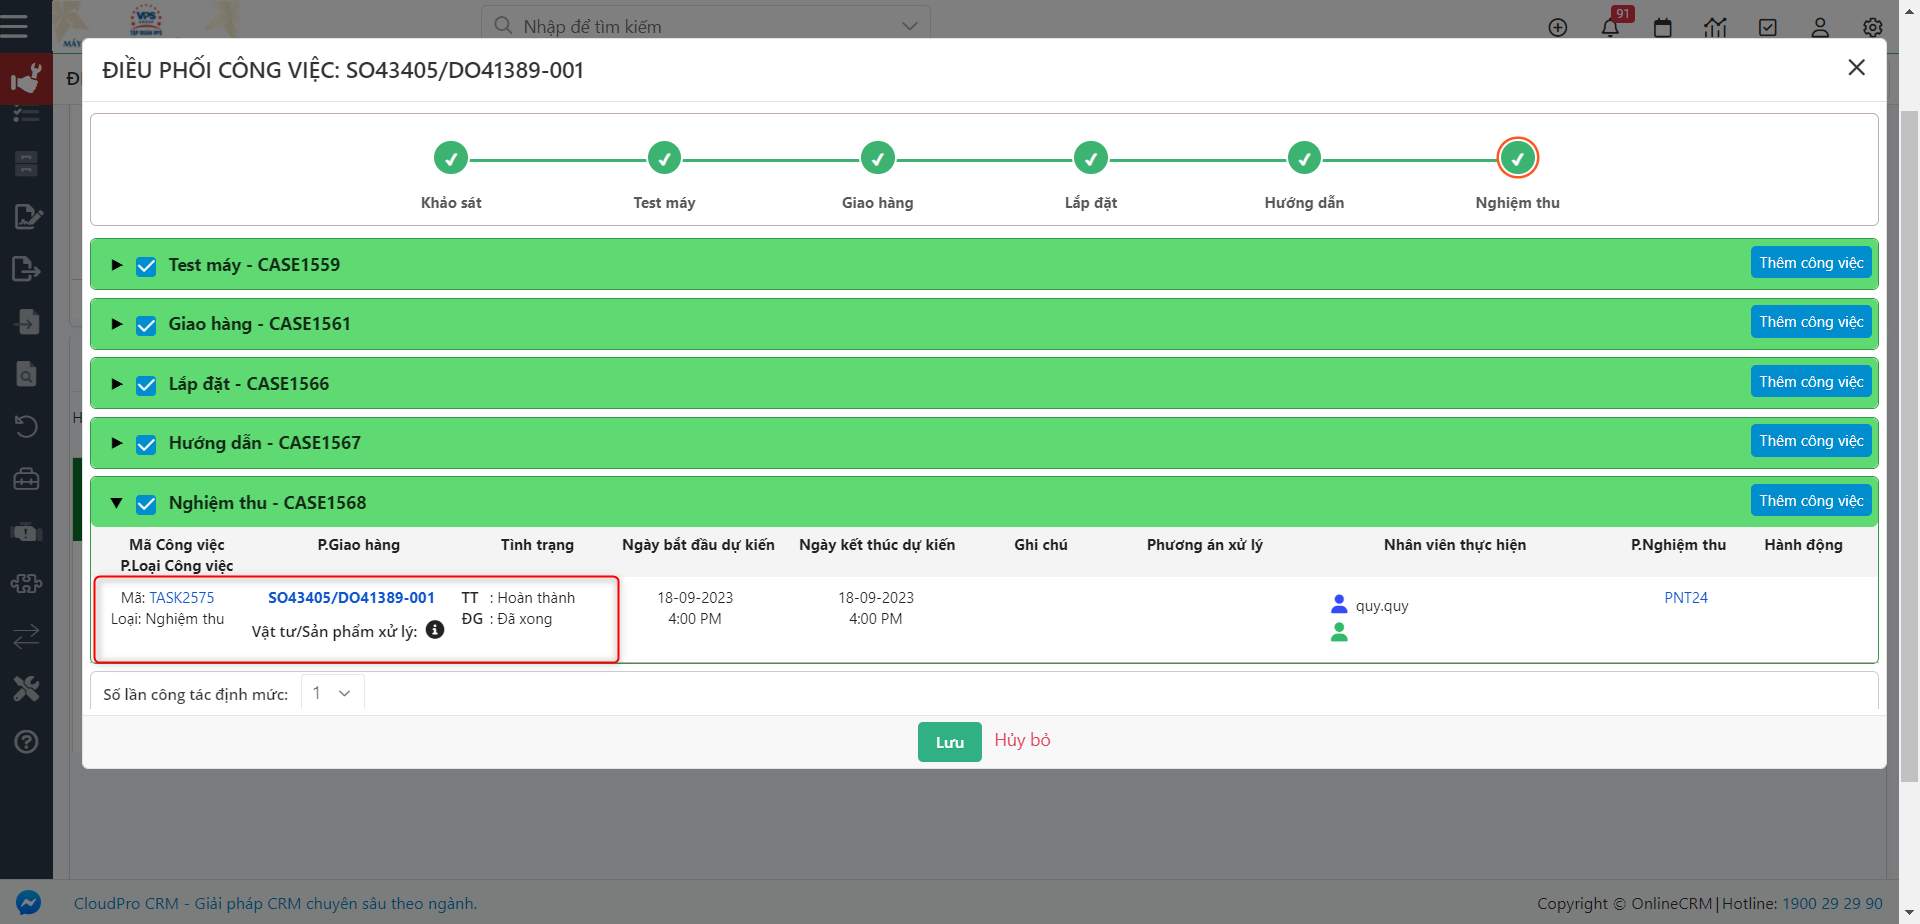Select the Khảo sát progress step
1920x924 pixels.
coord(451,158)
